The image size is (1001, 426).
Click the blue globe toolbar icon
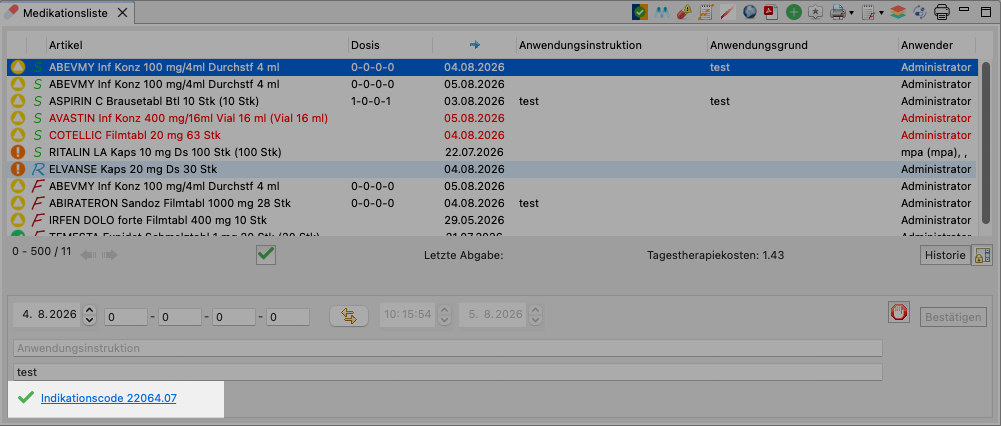[x=749, y=11]
